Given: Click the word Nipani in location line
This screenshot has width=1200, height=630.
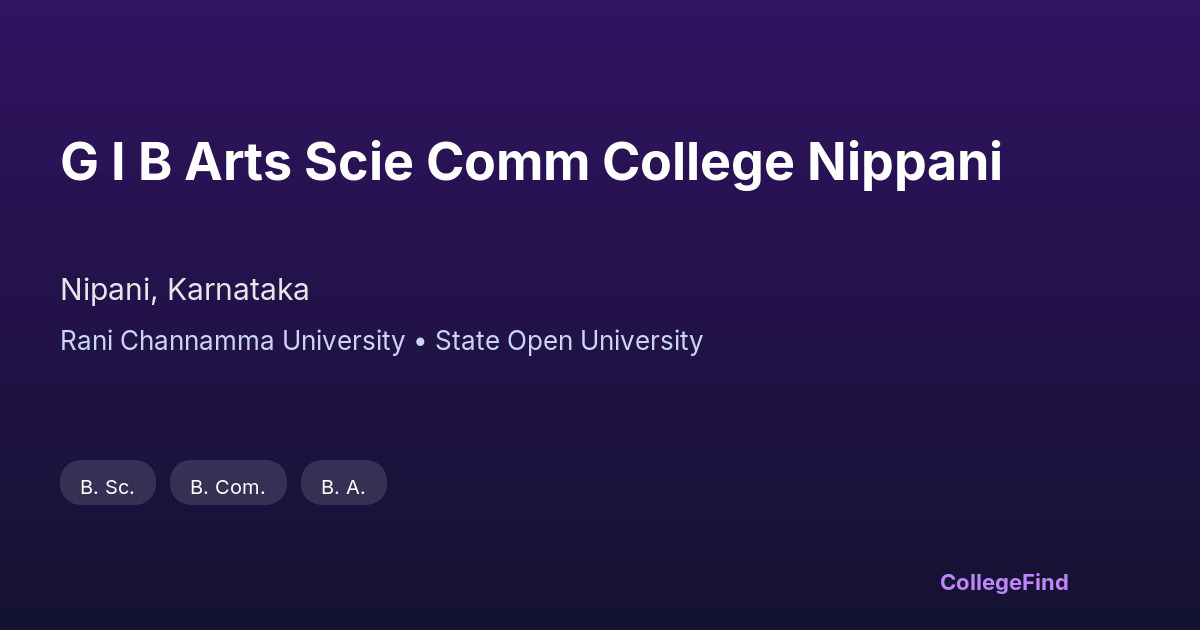Looking at the screenshot, I should (x=105, y=290).
